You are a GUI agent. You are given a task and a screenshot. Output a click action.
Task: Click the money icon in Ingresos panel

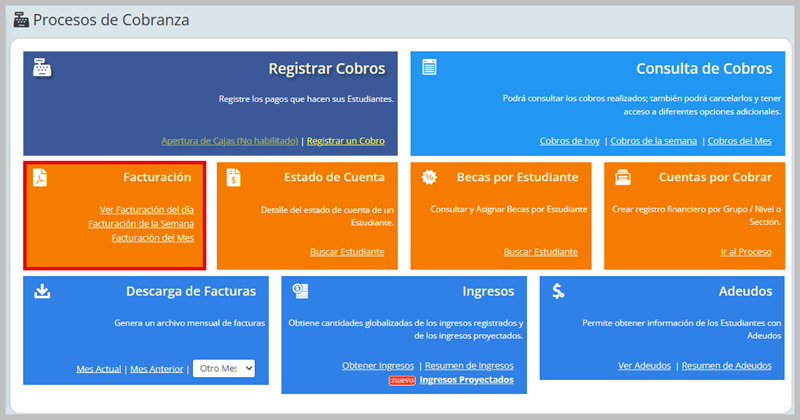tap(300, 291)
